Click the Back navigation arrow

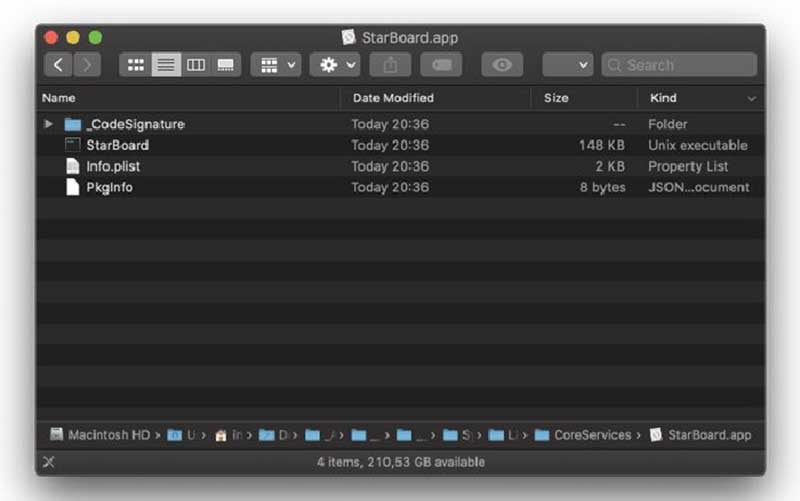(x=59, y=65)
